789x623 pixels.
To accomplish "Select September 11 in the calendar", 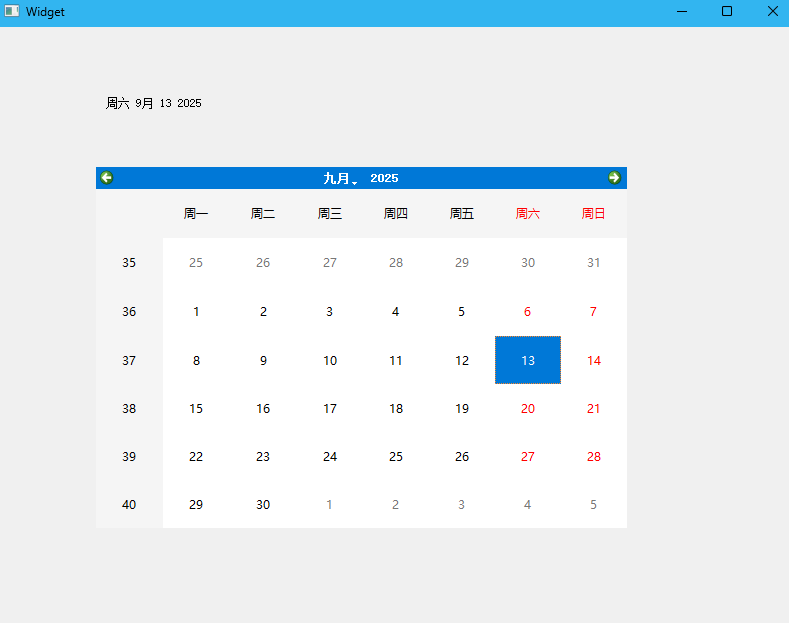I will point(396,360).
